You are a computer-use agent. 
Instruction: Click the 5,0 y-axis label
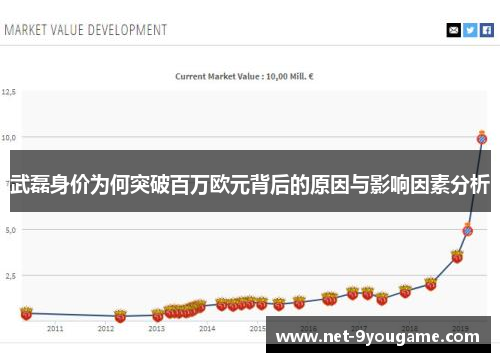click(11, 230)
